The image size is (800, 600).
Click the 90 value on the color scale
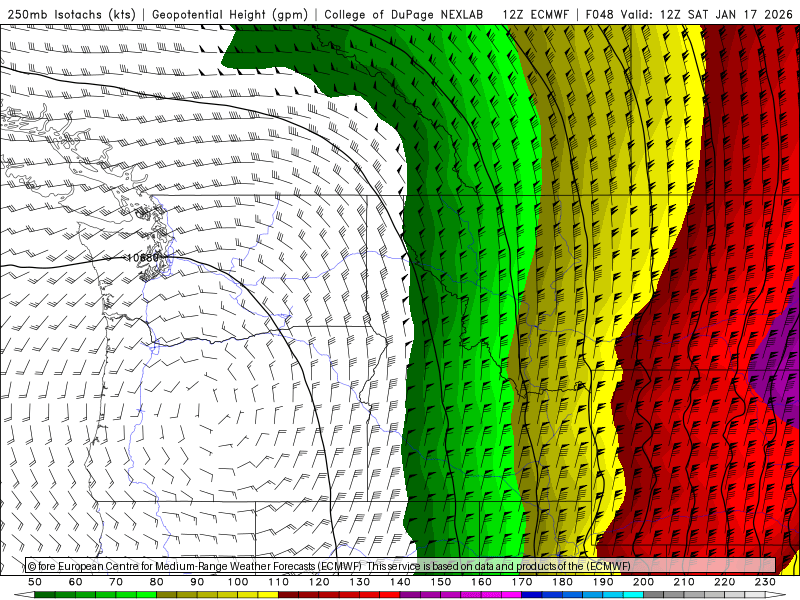[197, 582]
